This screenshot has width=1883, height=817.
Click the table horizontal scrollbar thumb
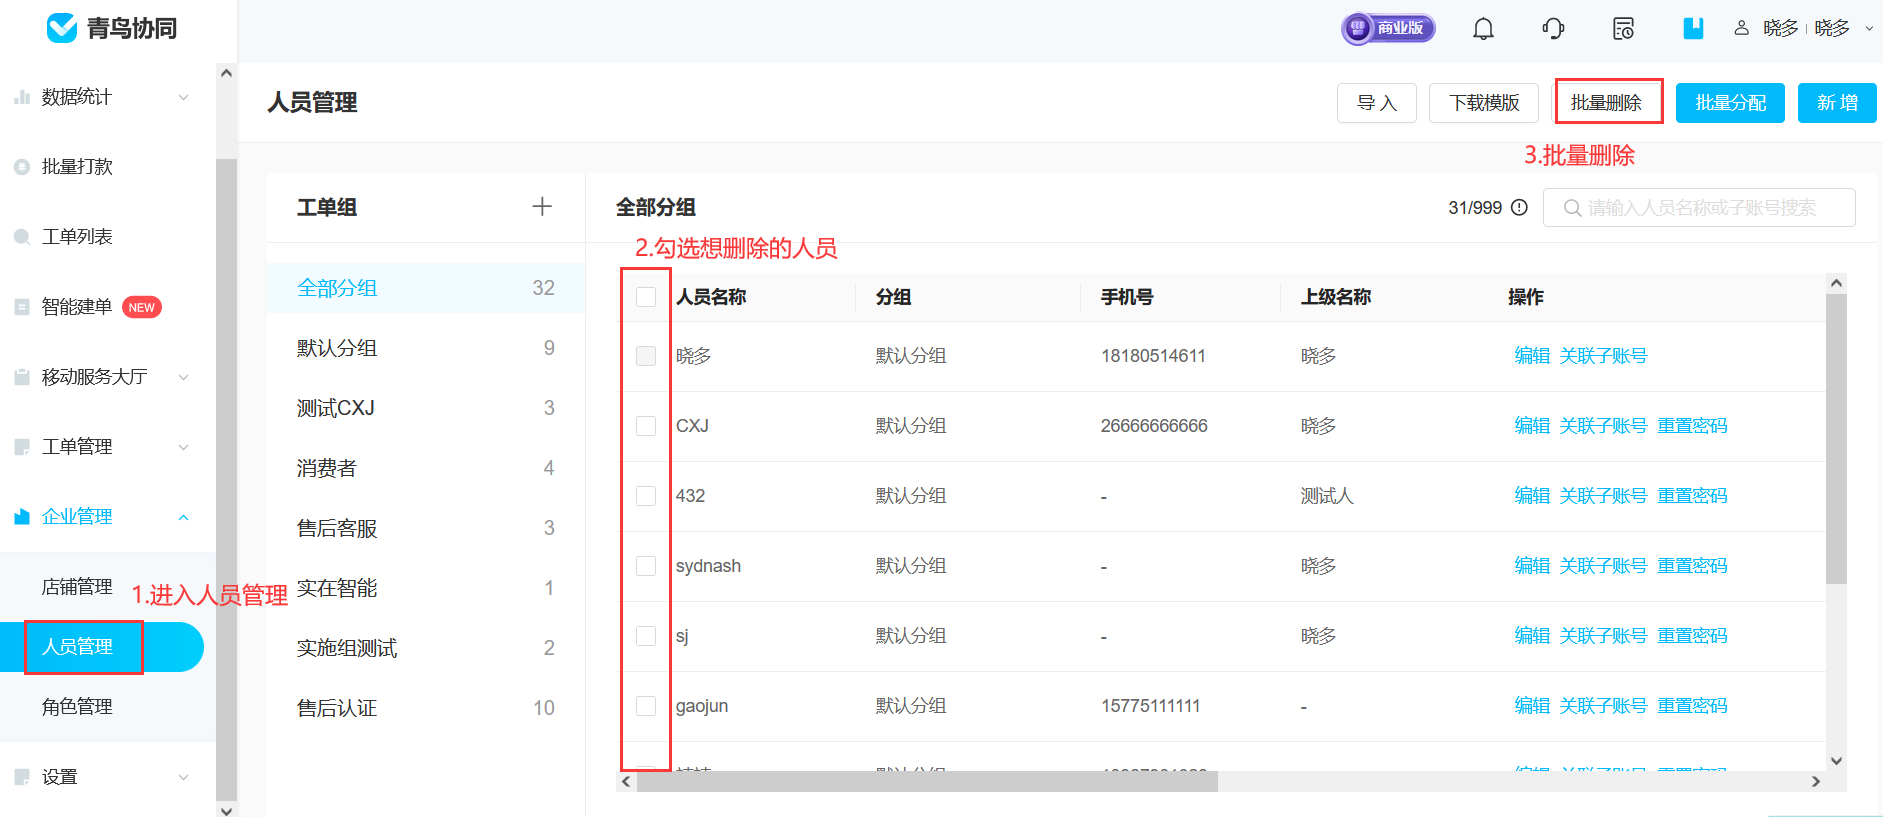pyautogui.click(x=927, y=782)
